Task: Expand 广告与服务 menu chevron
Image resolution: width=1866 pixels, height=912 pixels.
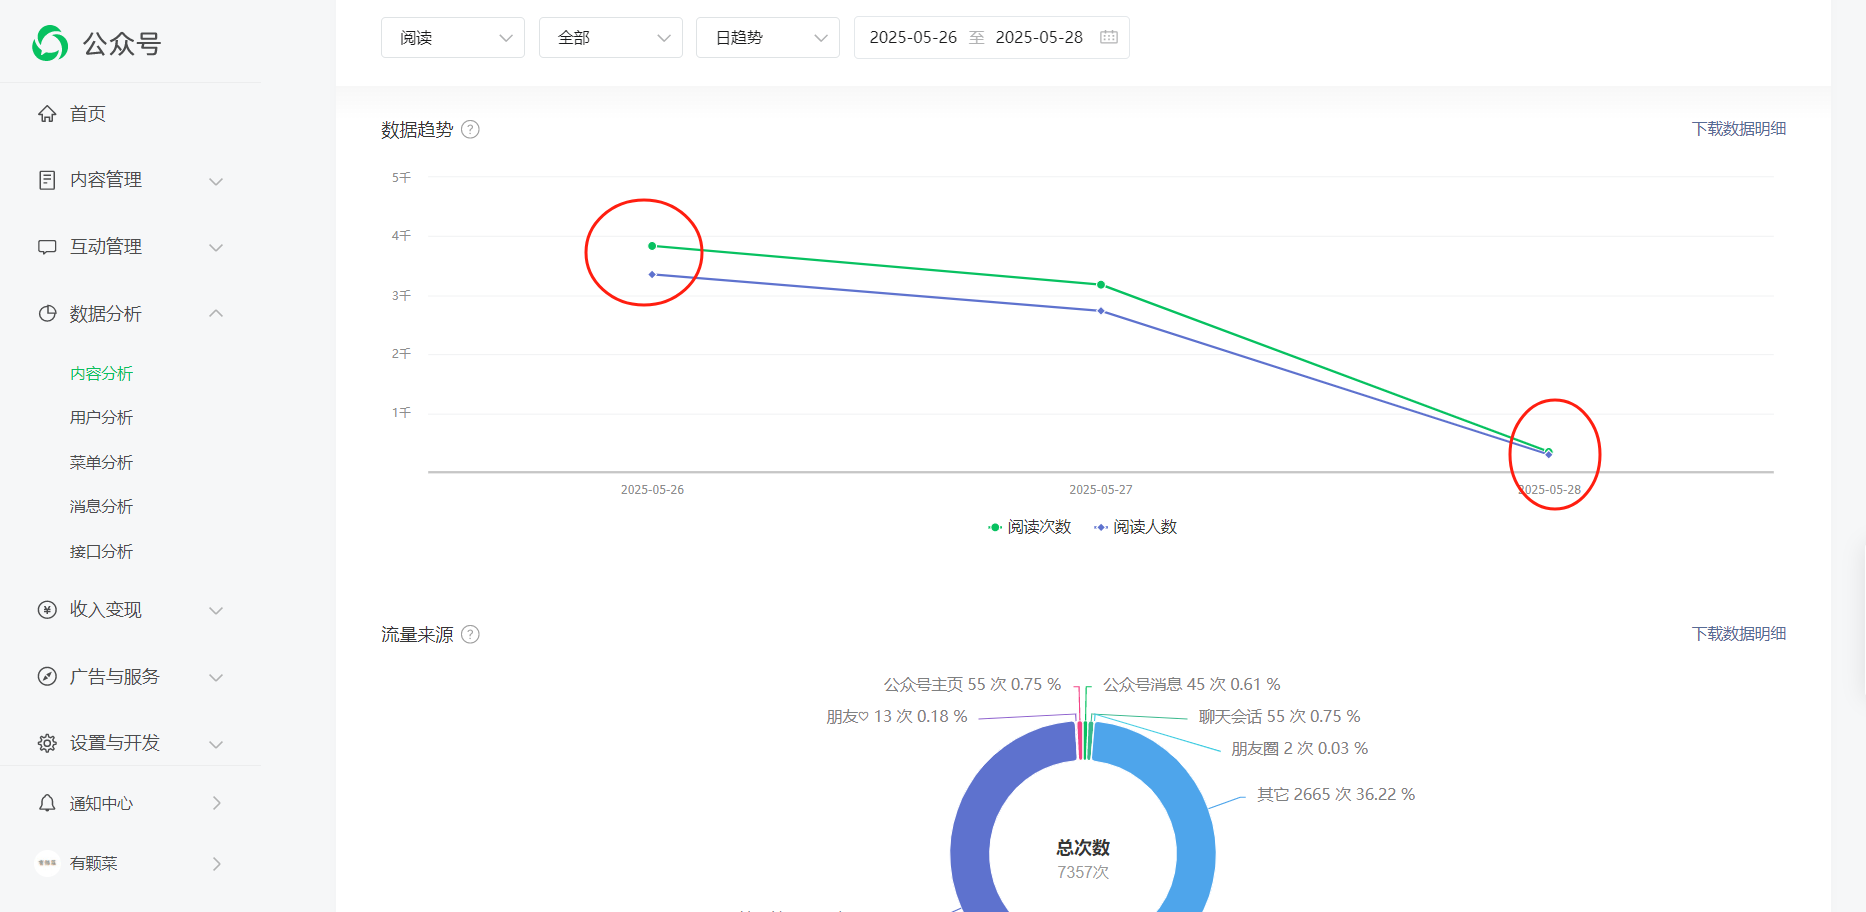Action: pyautogui.click(x=216, y=678)
